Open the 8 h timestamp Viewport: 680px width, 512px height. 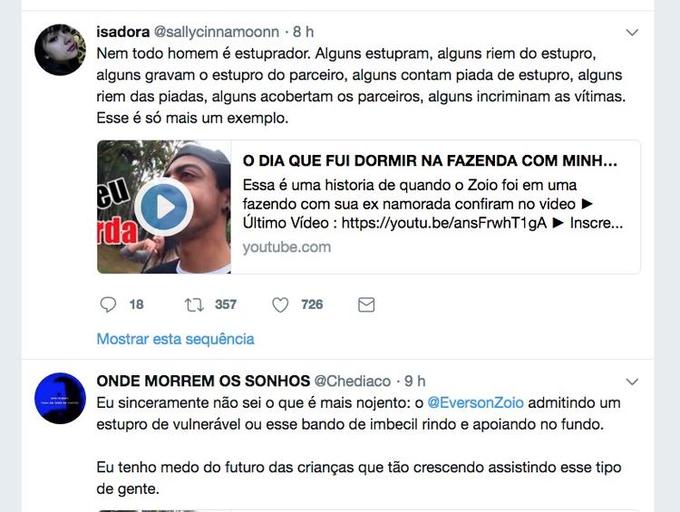303,32
